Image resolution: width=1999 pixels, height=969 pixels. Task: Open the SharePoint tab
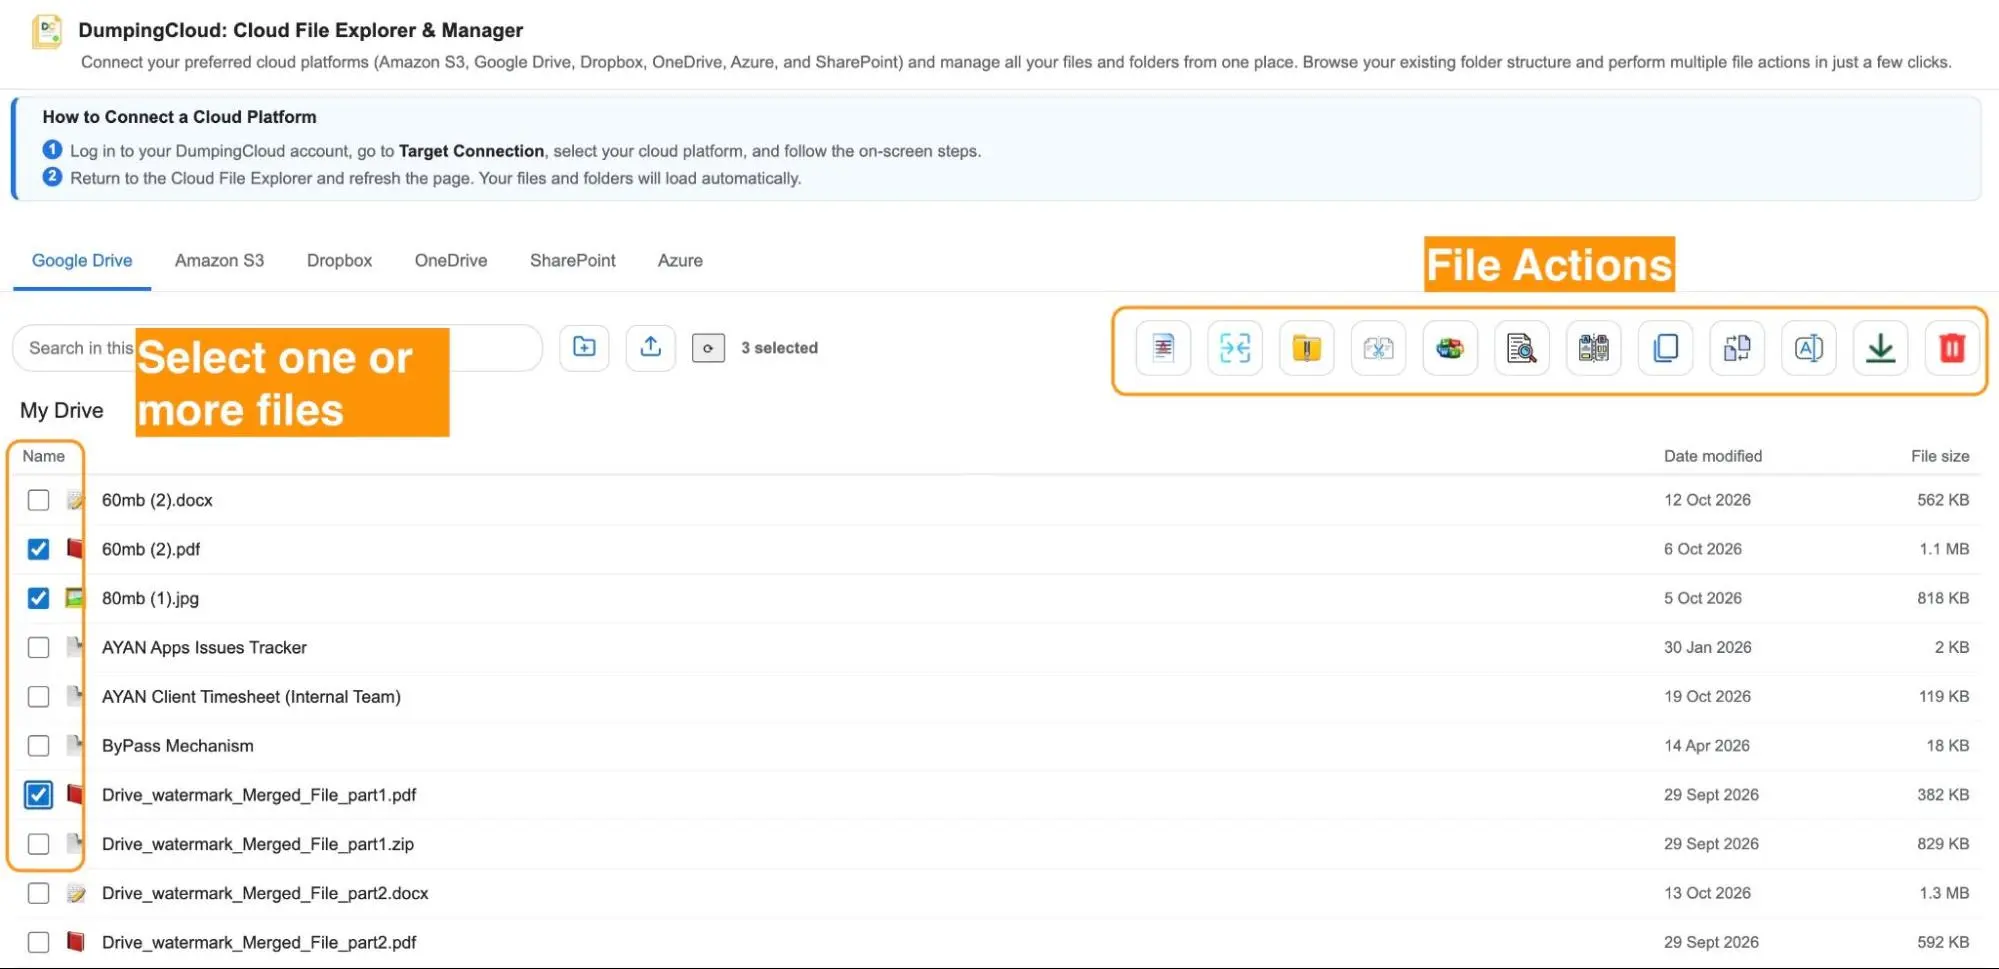(572, 260)
